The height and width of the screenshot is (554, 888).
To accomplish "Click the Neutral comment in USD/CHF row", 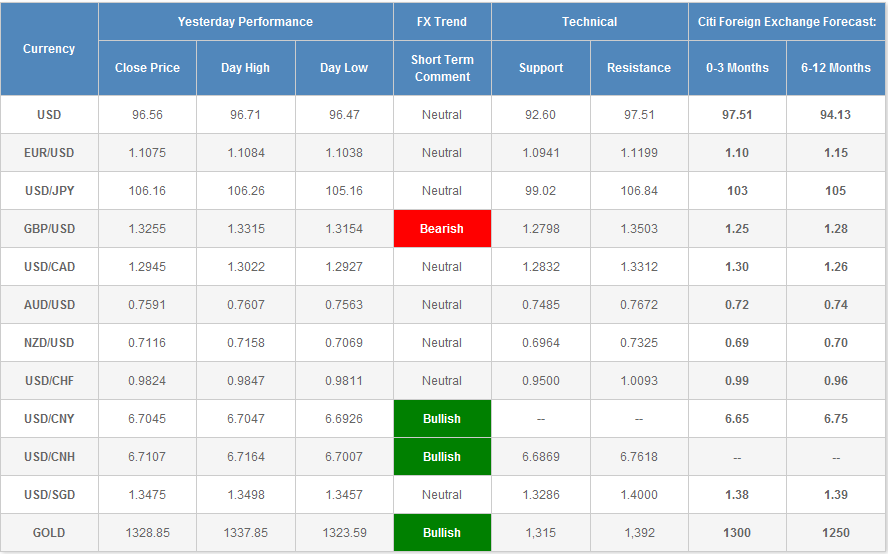I will (441, 381).
